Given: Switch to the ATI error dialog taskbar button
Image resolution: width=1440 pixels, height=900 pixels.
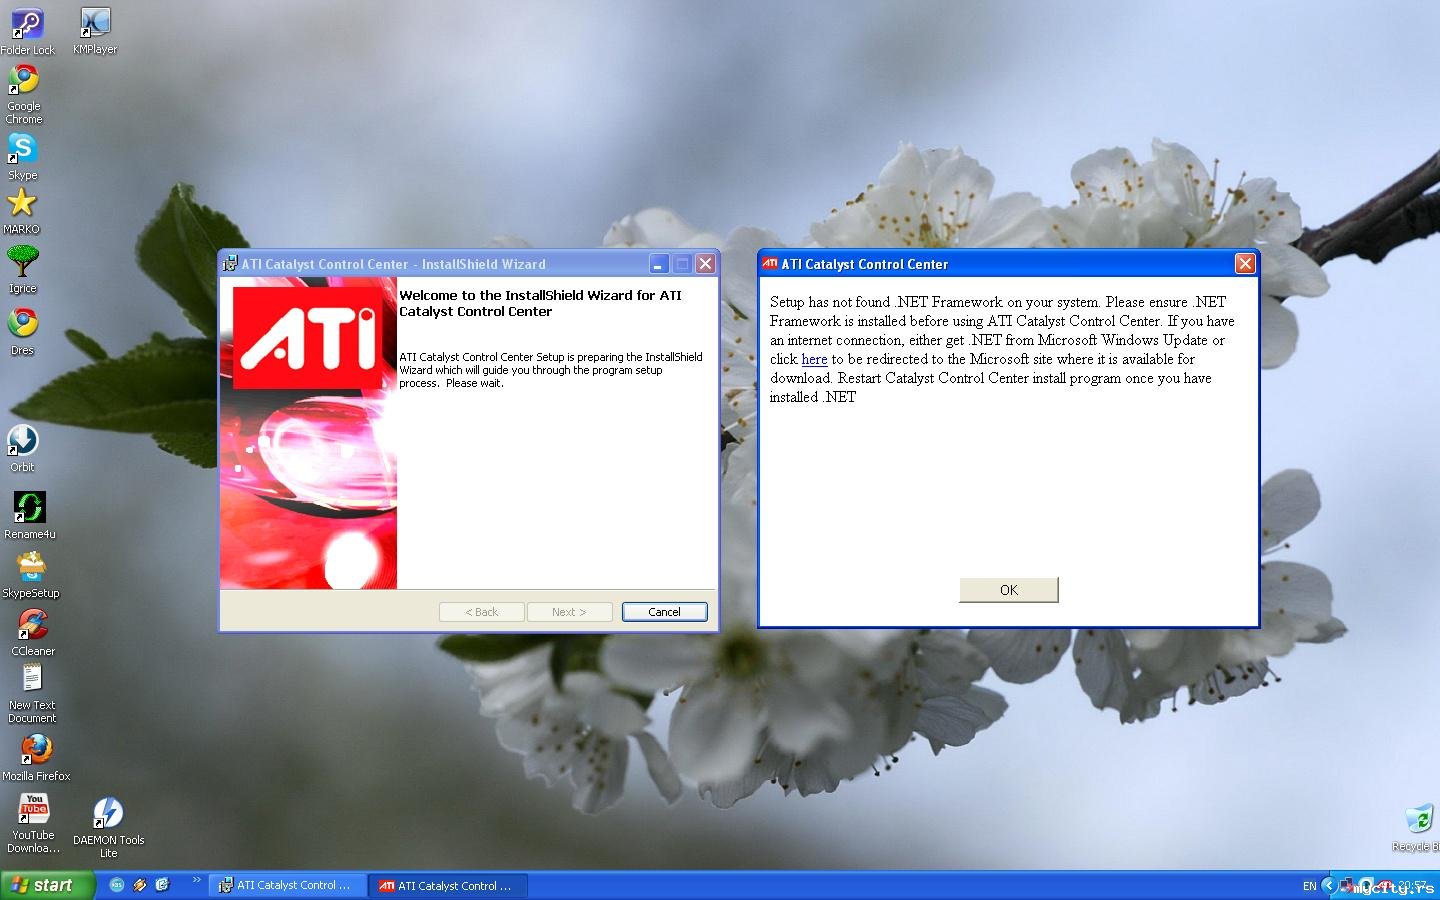Looking at the screenshot, I should coord(448,885).
